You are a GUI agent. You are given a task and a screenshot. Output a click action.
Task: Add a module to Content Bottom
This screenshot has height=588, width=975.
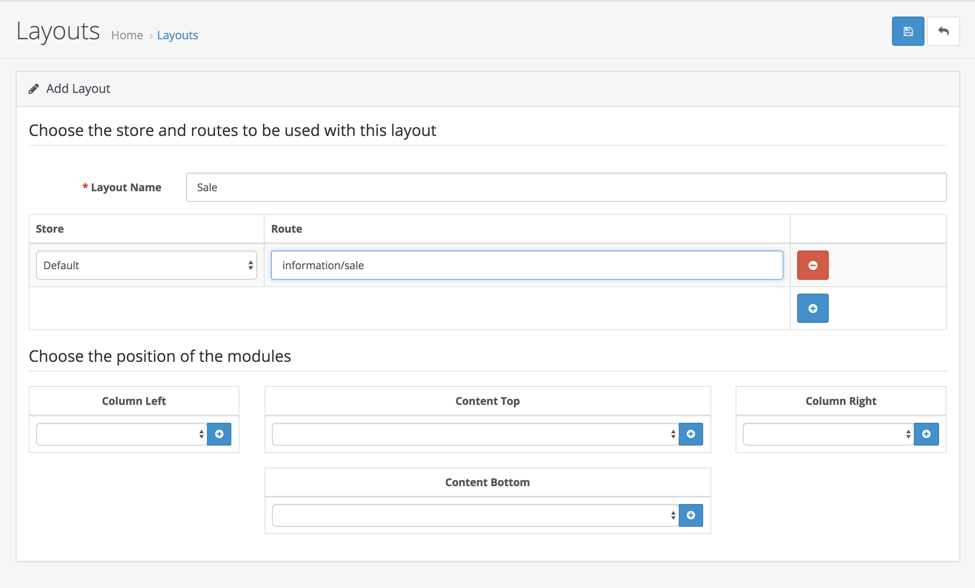[x=691, y=516]
